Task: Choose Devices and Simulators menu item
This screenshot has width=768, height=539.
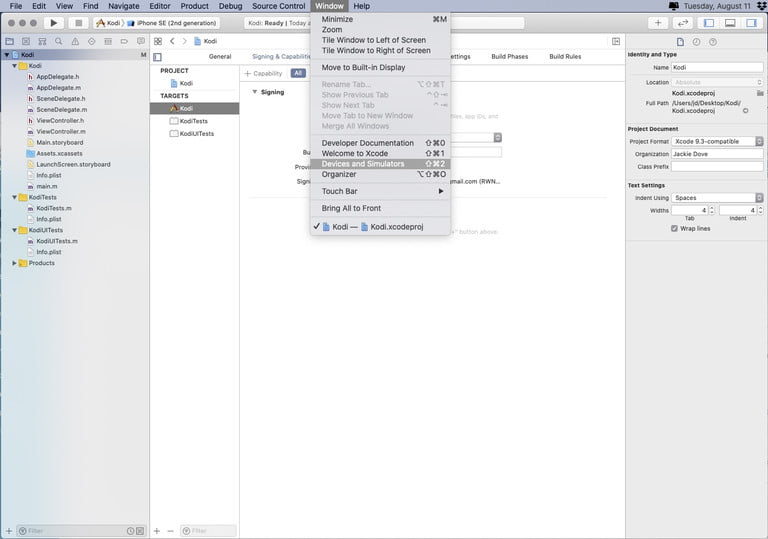Action: coord(363,164)
